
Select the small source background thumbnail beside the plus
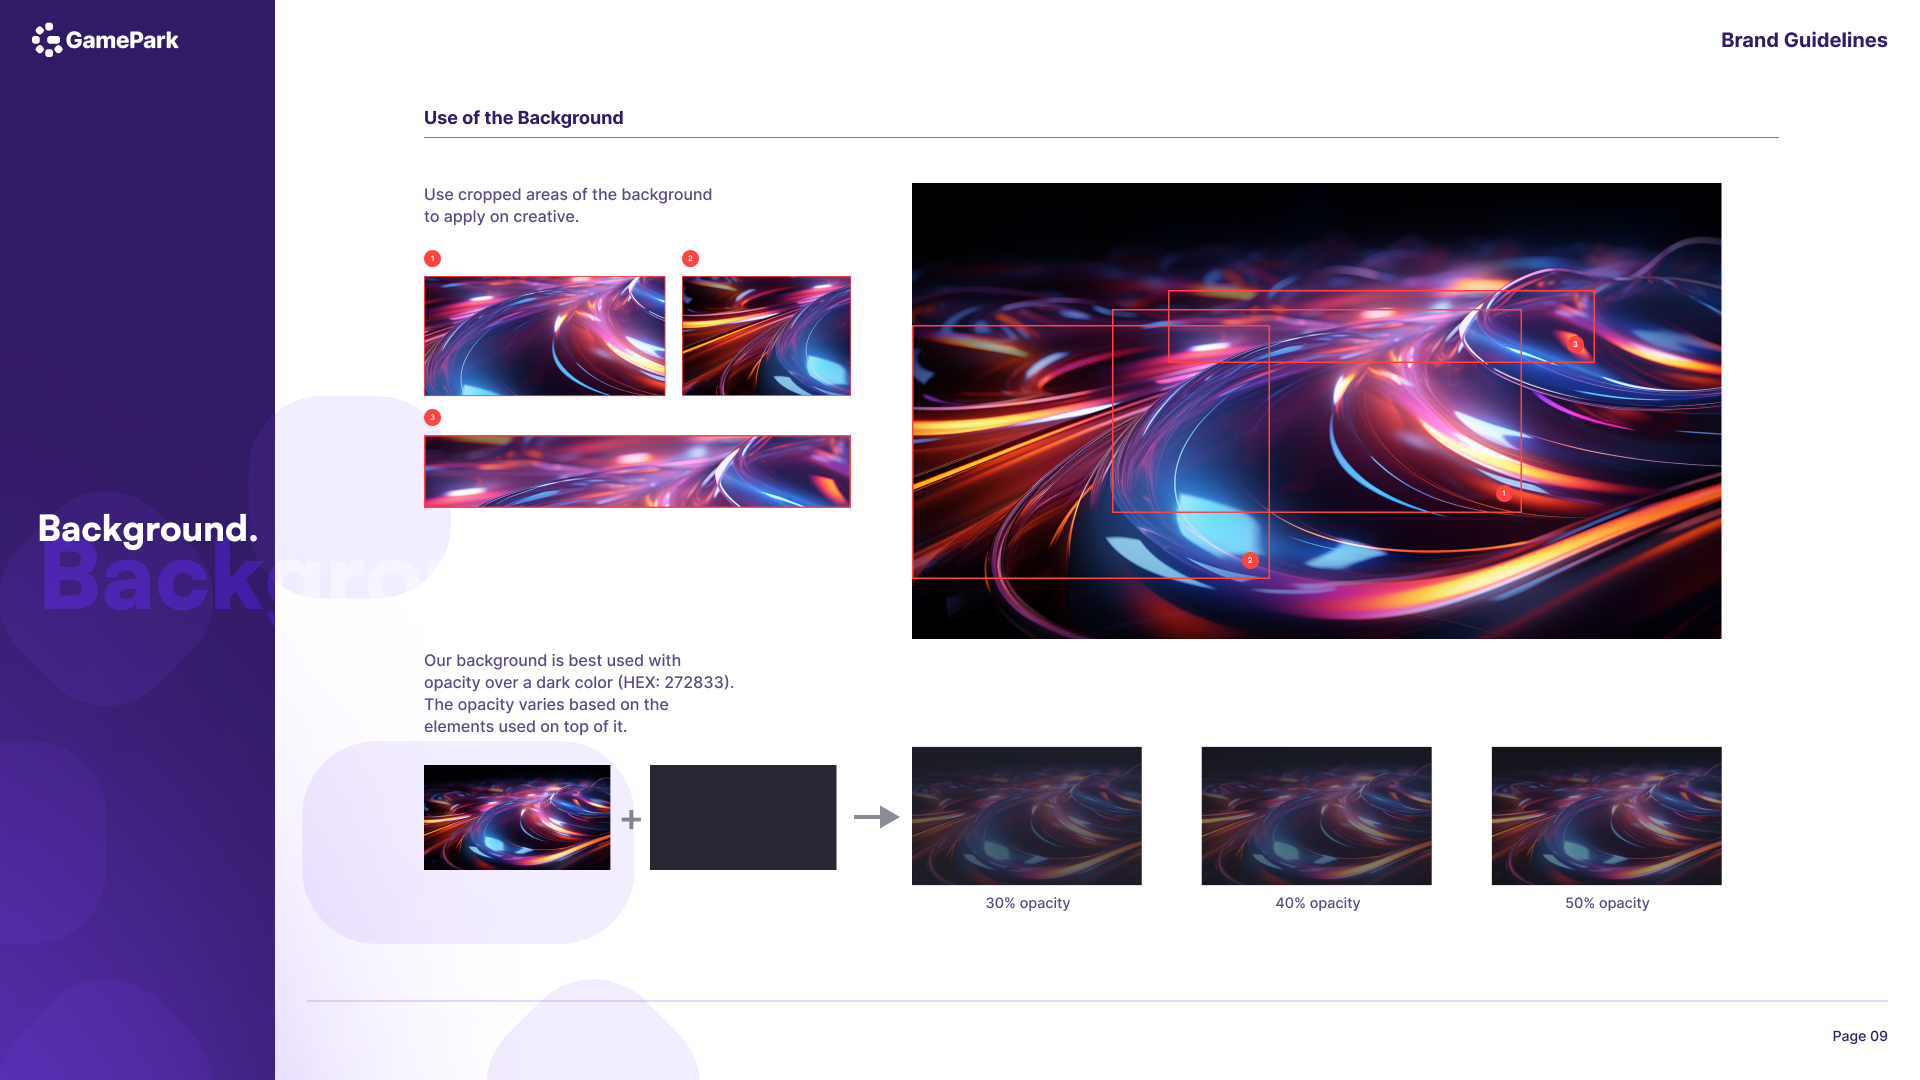[517, 817]
